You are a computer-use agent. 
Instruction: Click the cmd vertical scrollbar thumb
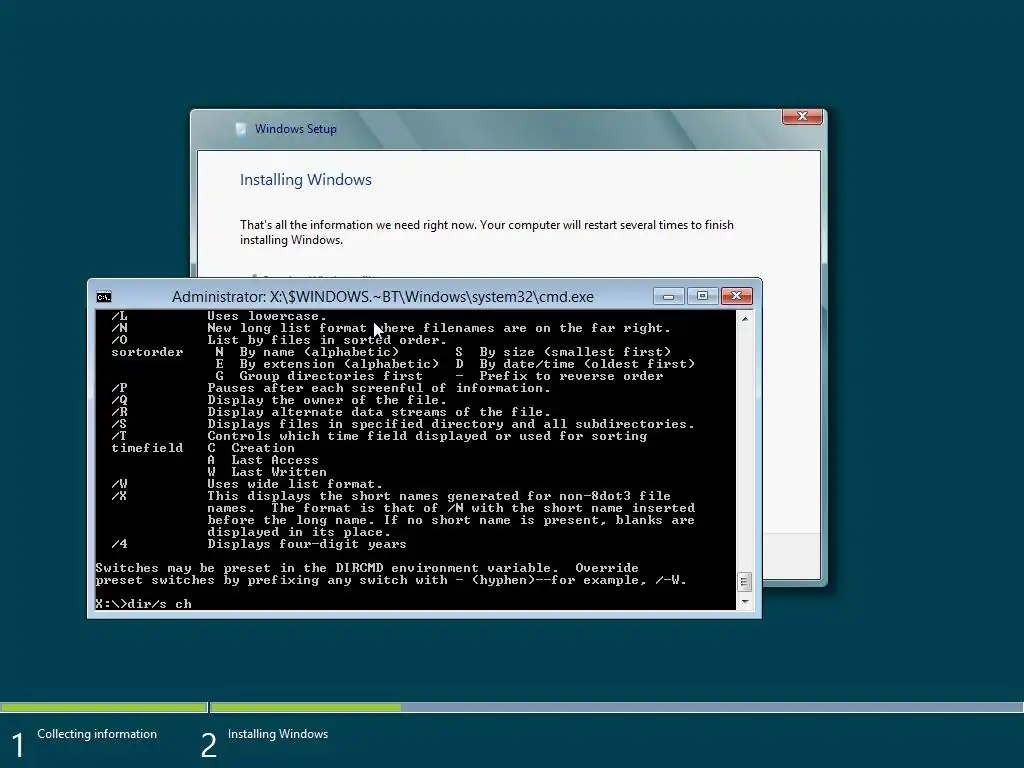click(744, 581)
